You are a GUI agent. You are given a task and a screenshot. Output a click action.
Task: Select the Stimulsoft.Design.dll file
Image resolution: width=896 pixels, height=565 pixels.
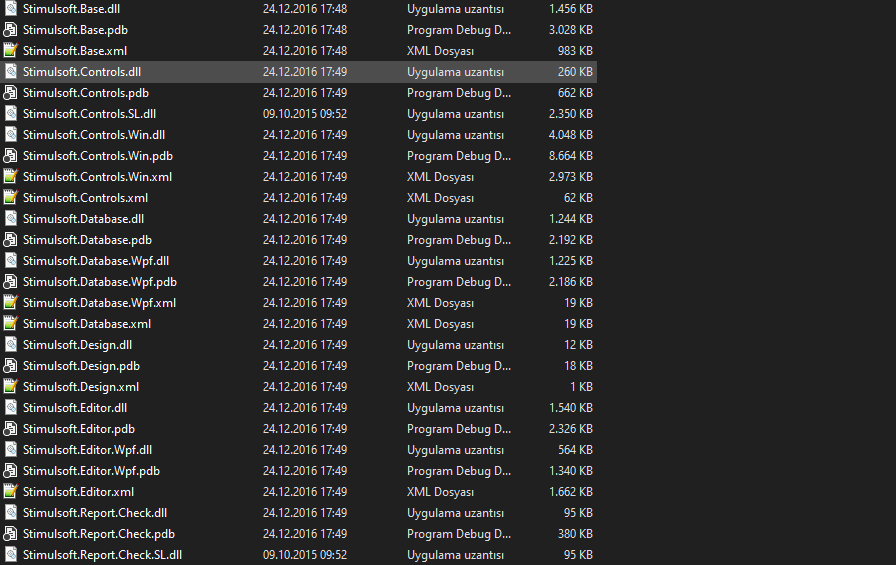click(x=77, y=345)
